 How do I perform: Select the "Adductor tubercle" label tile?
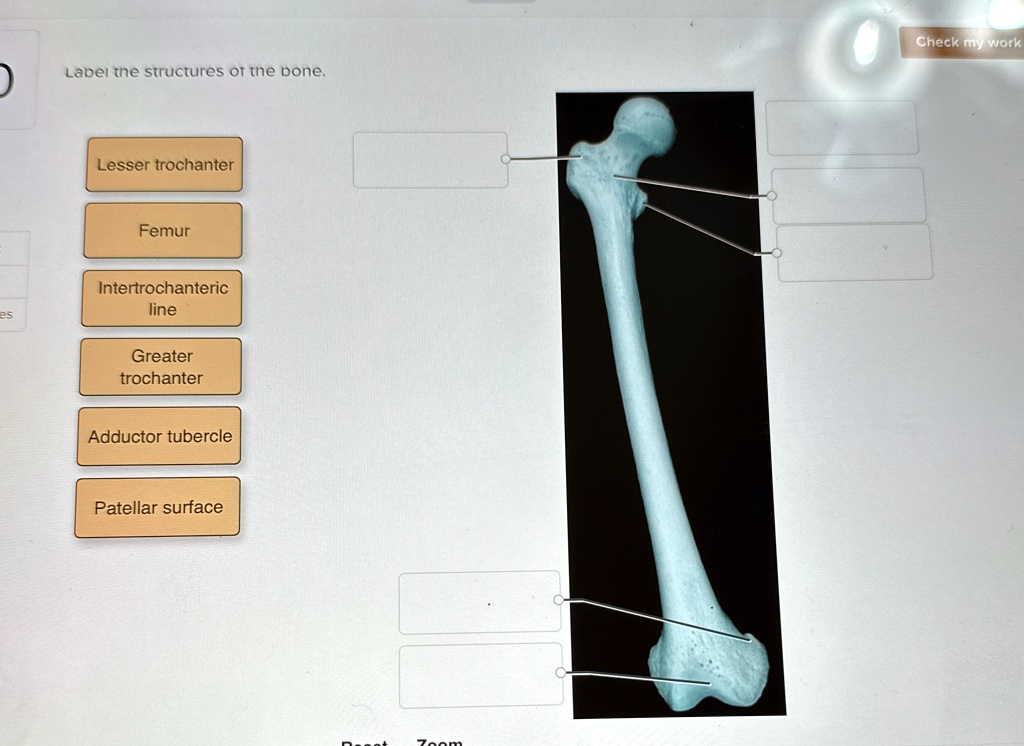click(x=158, y=436)
